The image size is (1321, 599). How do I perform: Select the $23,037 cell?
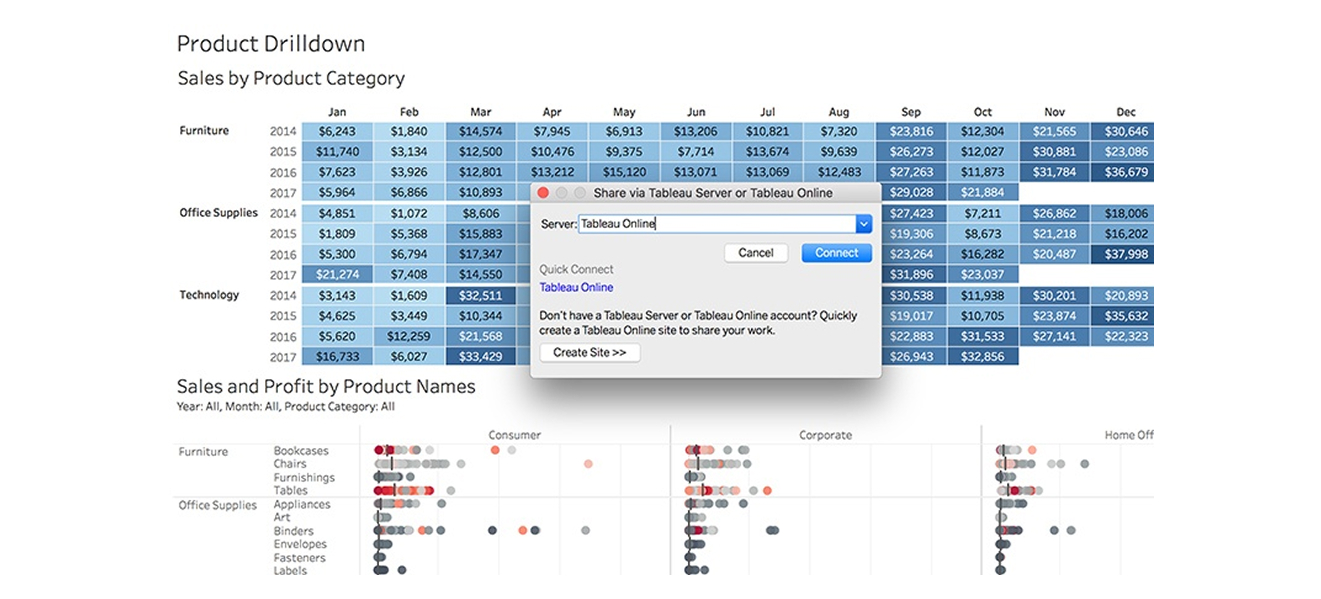click(x=983, y=275)
